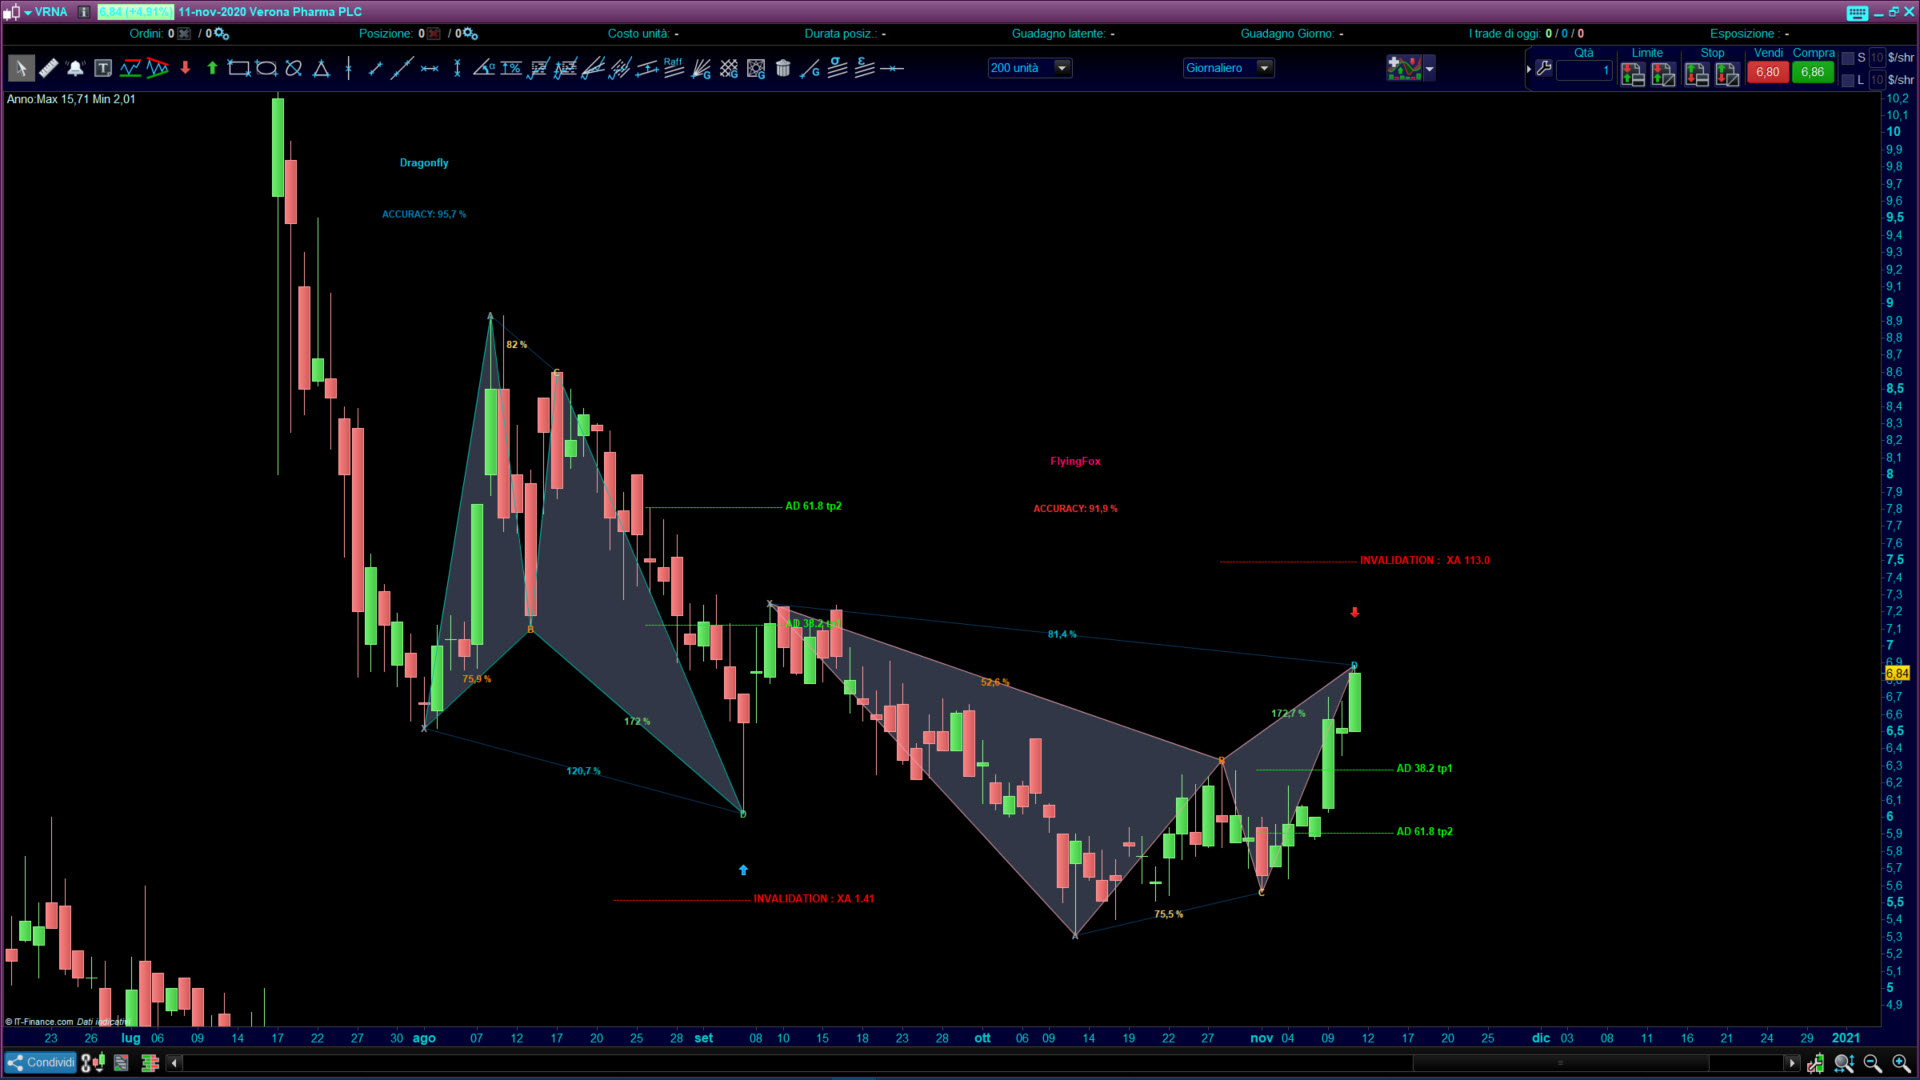This screenshot has height=1080, width=1920.
Task: Toggle the S stop checkbox
Action: 1848,58
